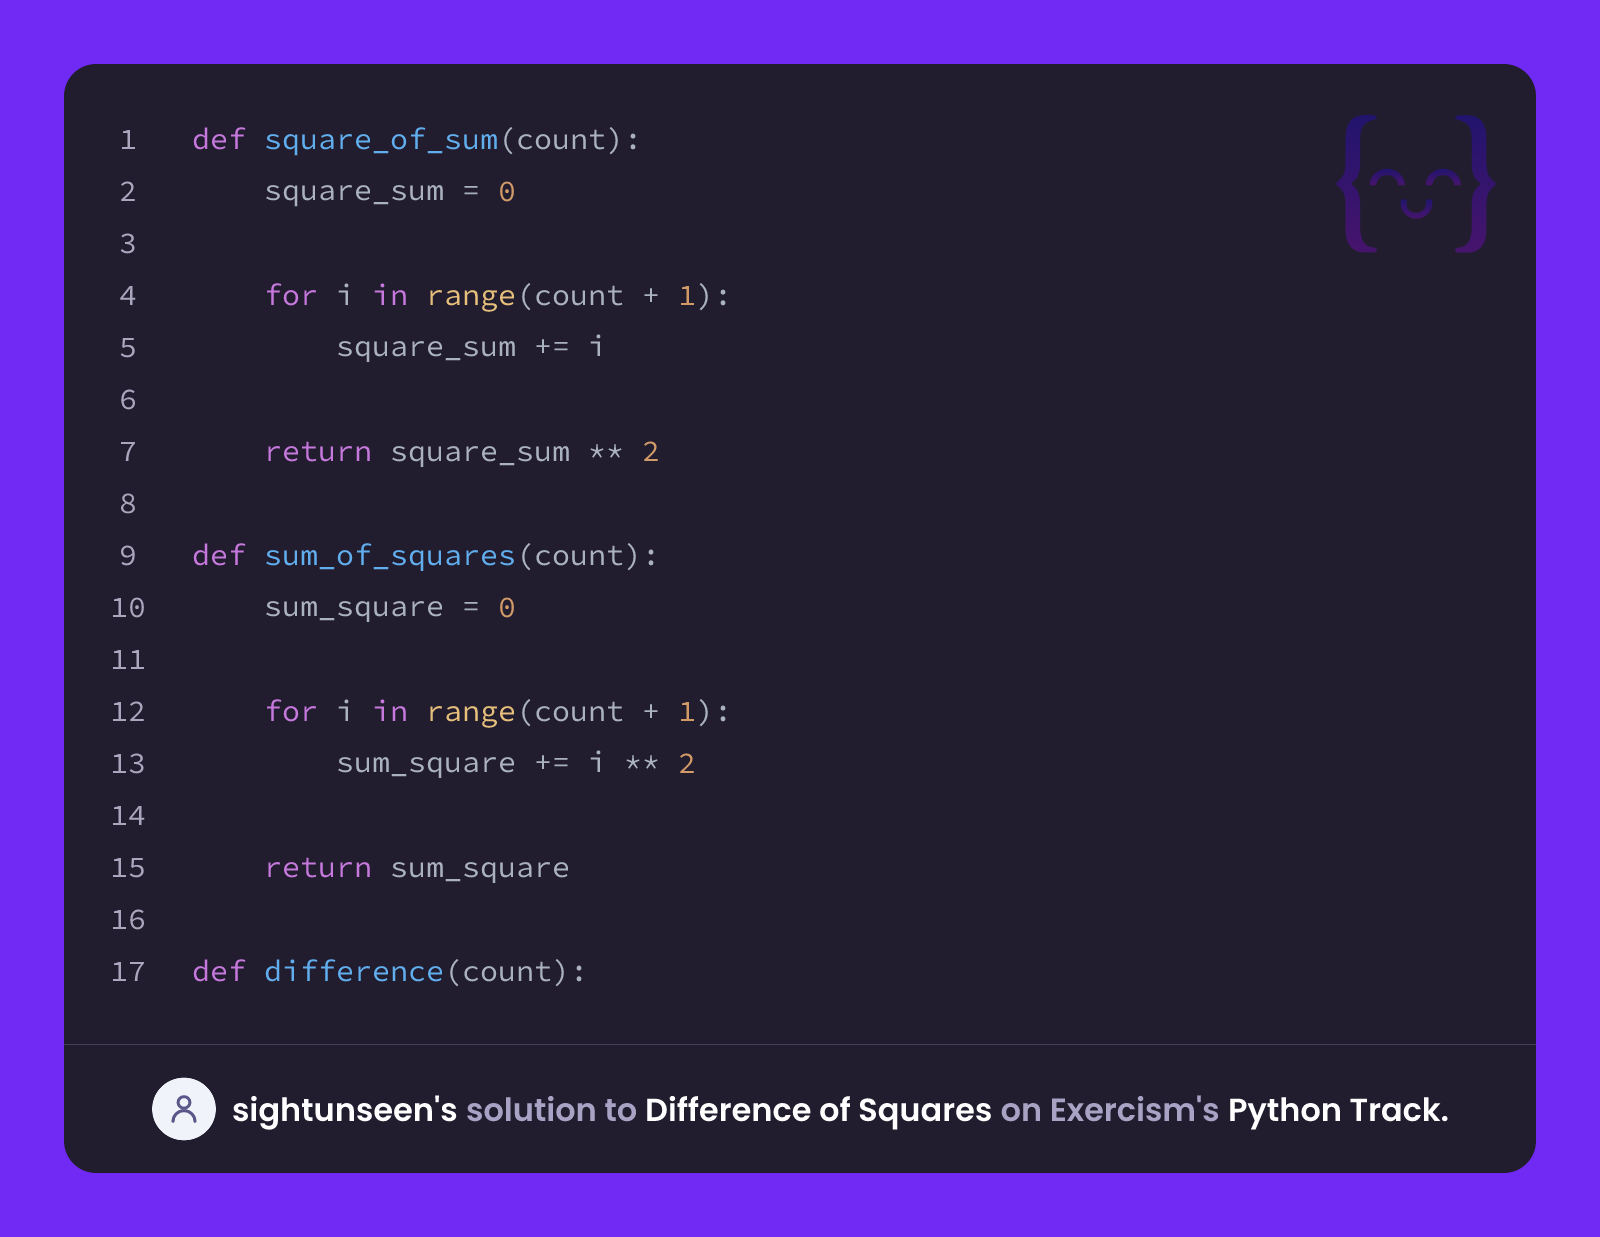Click "sum_square += i ** 2" on line 13

[516, 764]
